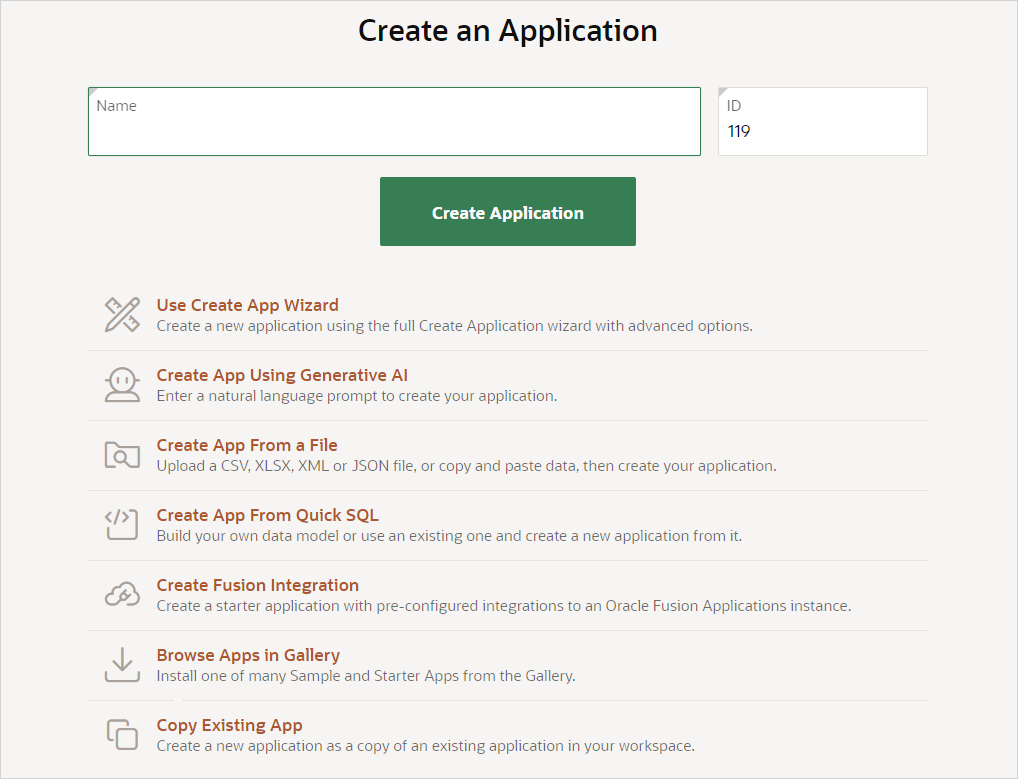Click the Copy Existing App duplicate icon
The image size is (1018, 779).
tap(122, 735)
